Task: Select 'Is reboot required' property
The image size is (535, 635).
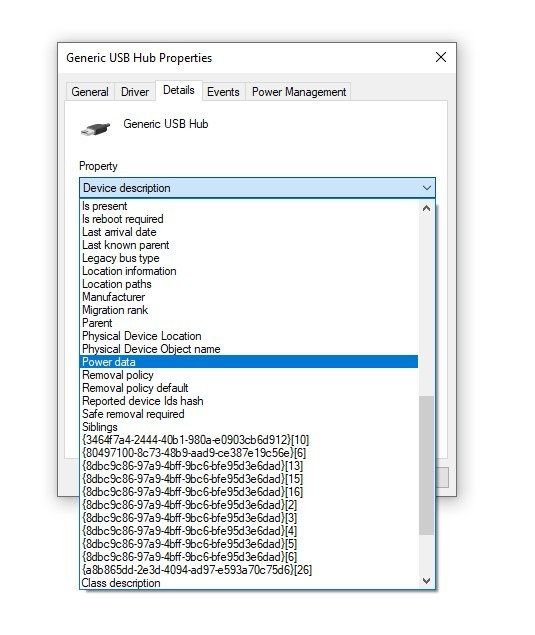Action: 249,219
